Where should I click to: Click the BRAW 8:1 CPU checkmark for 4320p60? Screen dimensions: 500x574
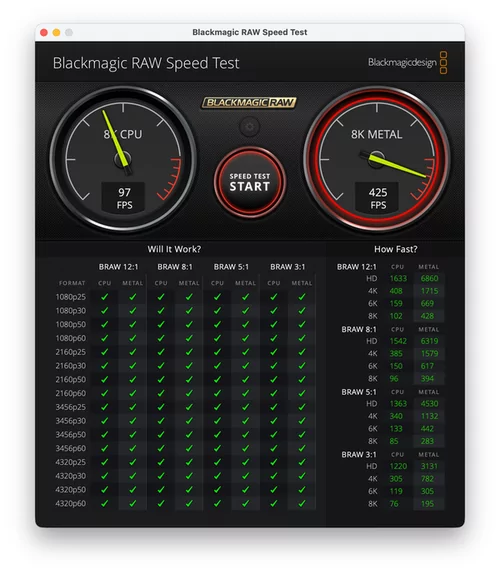(161, 503)
